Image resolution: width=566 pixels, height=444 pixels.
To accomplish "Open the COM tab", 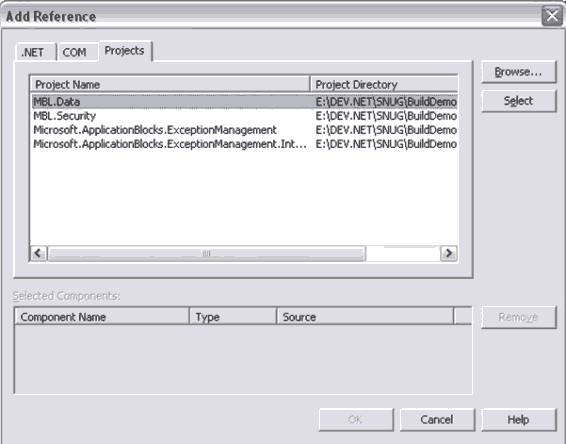I will pyautogui.click(x=78, y=52).
